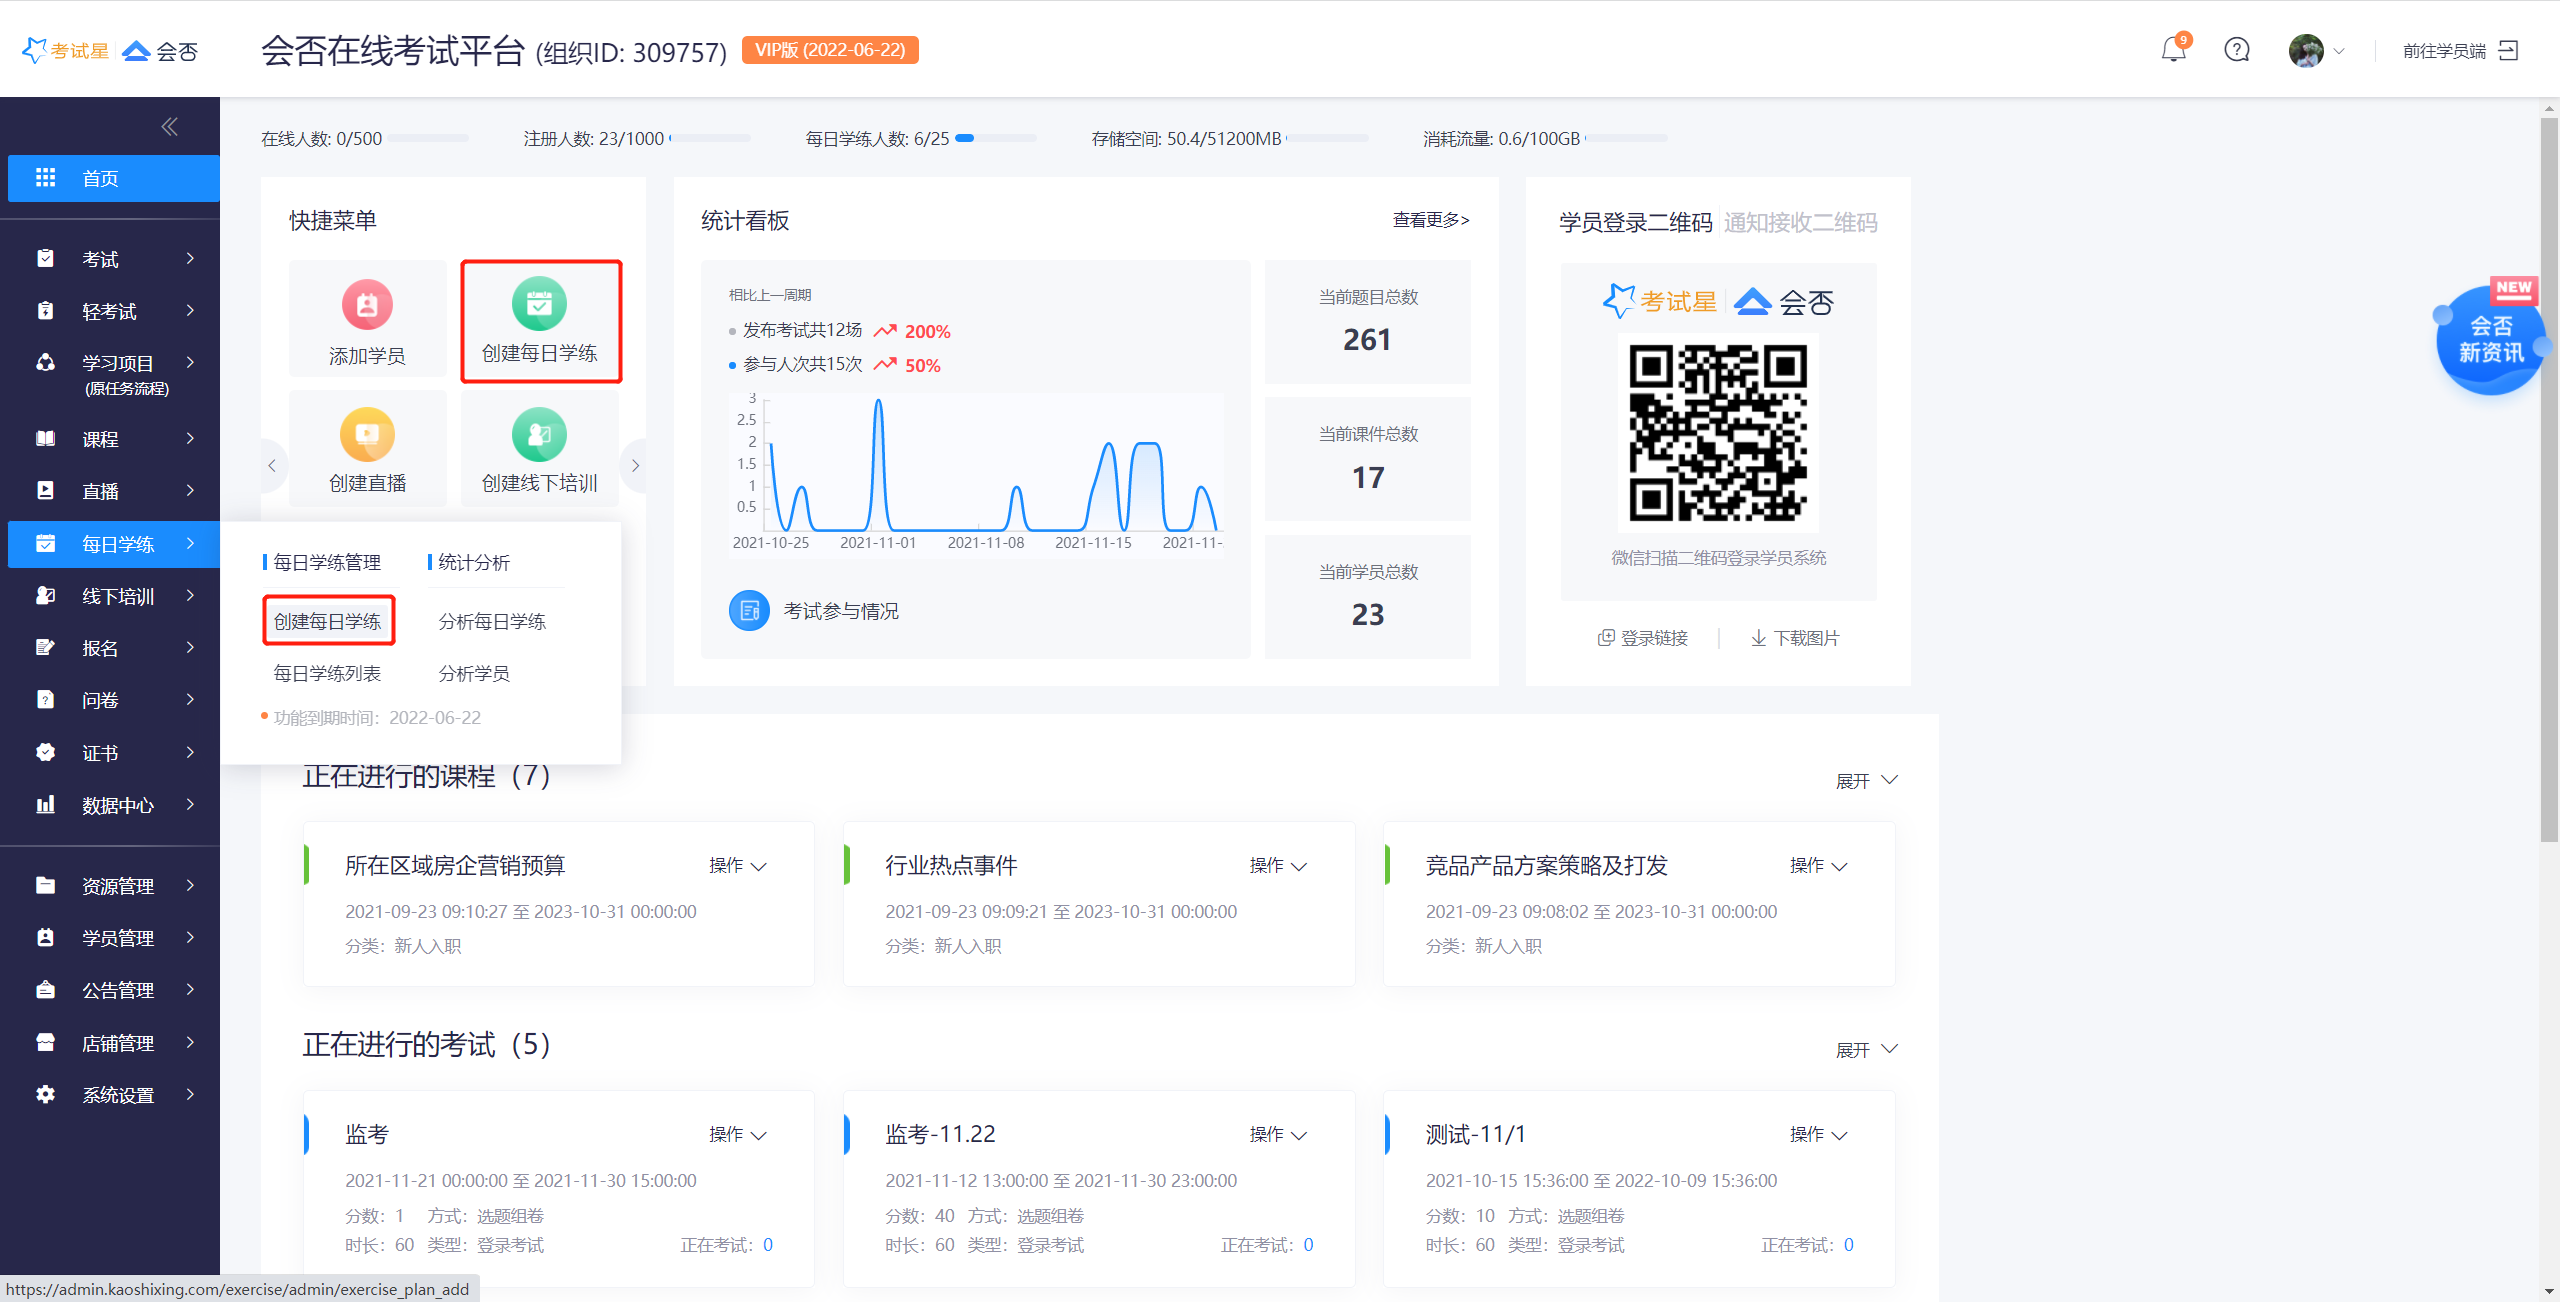Click the 创建线下培训 shortcut icon
This screenshot has width=2560, height=1302.
(x=539, y=435)
